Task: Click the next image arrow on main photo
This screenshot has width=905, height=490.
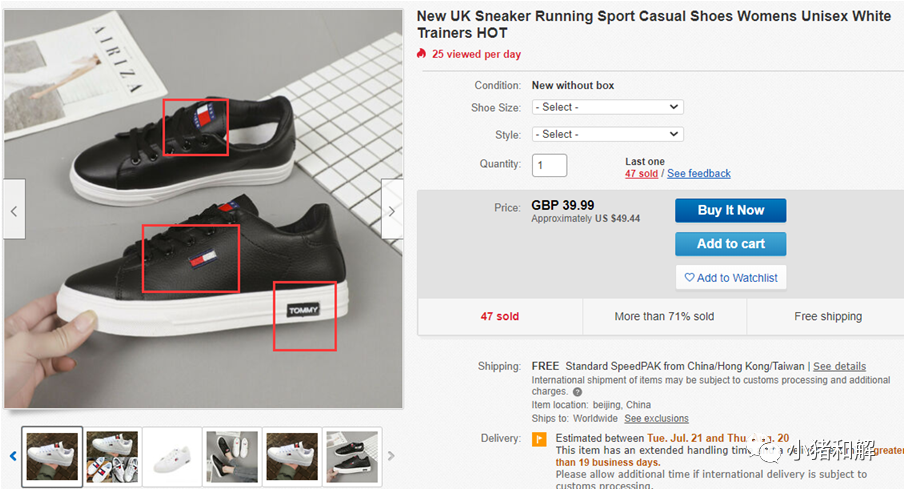Action: click(x=392, y=211)
